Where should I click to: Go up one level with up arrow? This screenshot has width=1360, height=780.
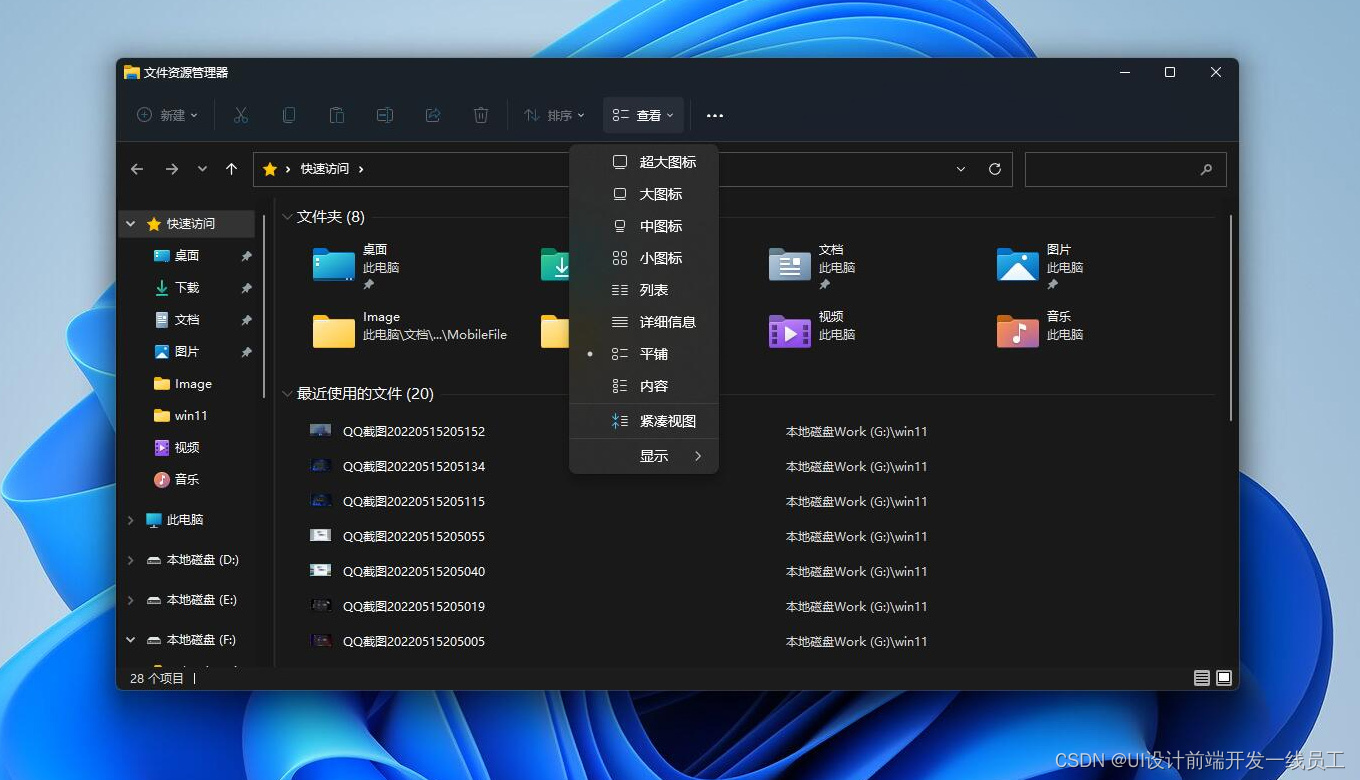click(x=231, y=169)
